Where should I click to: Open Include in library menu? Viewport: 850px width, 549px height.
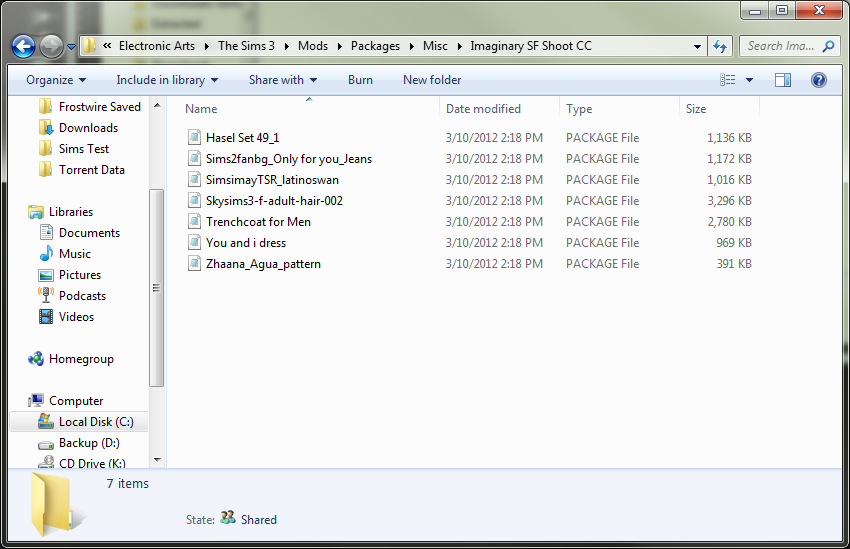click(167, 80)
